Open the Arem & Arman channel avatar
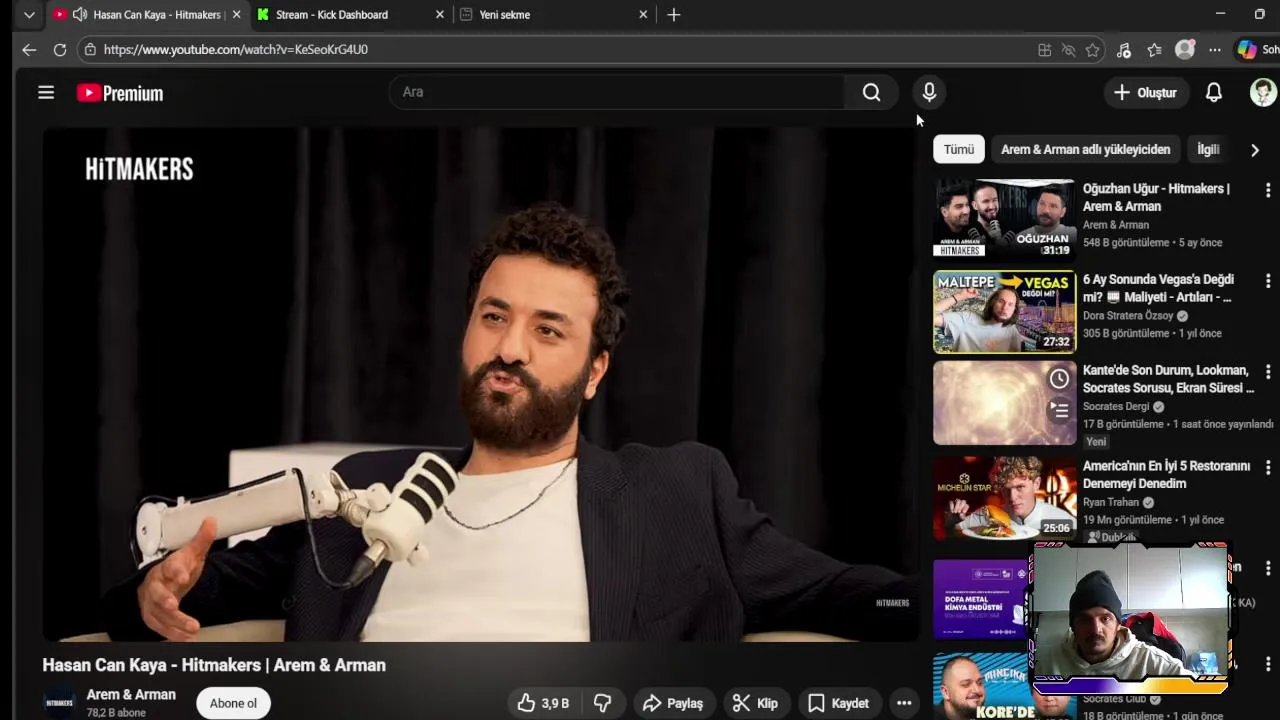The image size is (1280, 720). pos(59,703)
